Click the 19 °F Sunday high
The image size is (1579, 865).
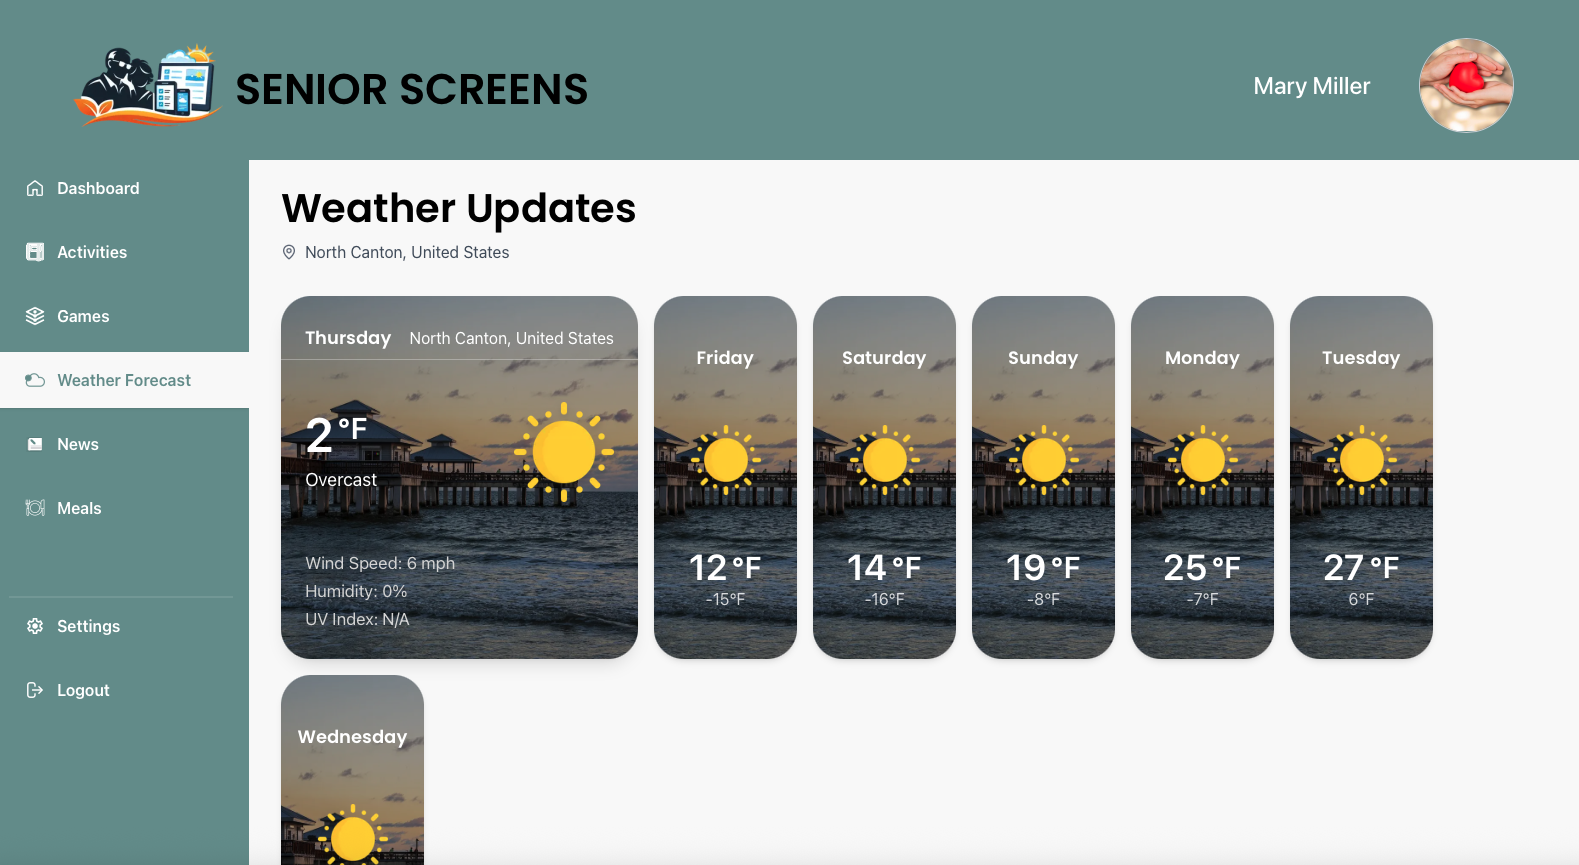coord(1043,568)
